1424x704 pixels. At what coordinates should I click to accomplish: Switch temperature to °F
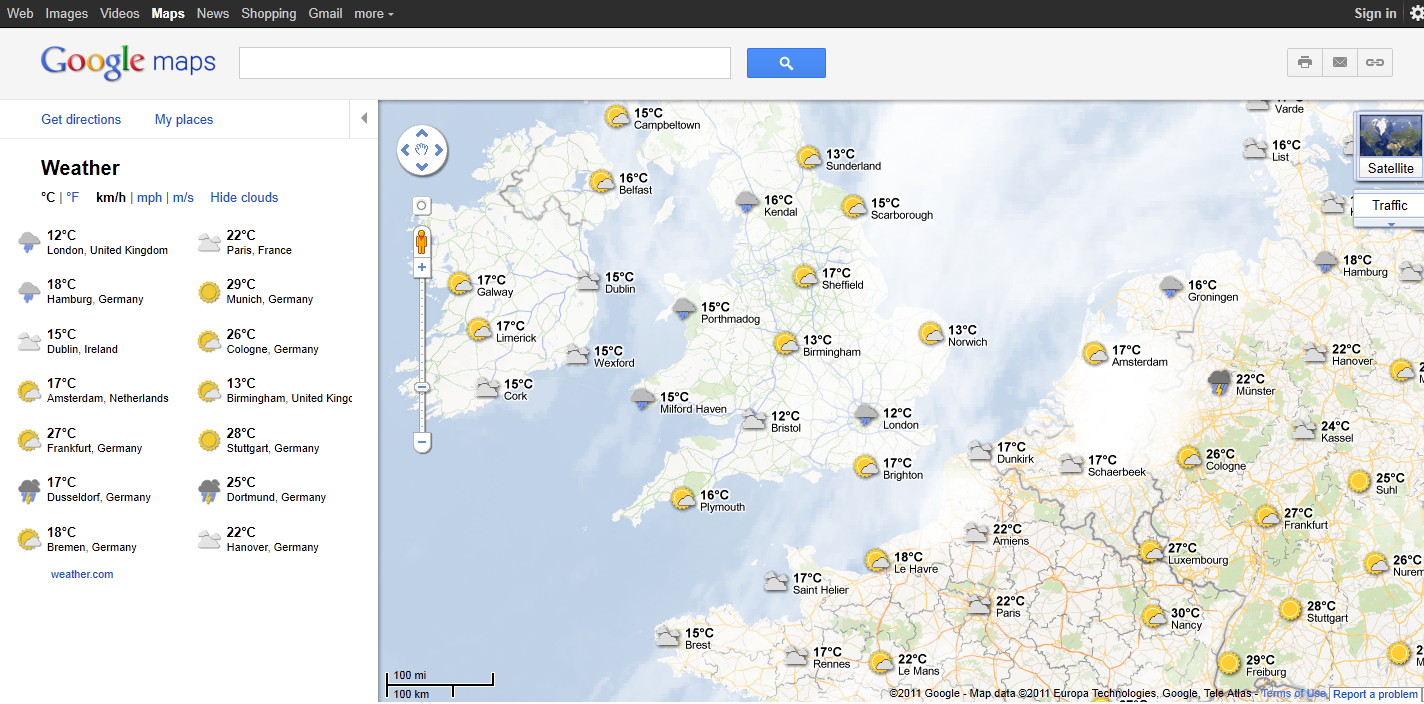tap(72, 197)
